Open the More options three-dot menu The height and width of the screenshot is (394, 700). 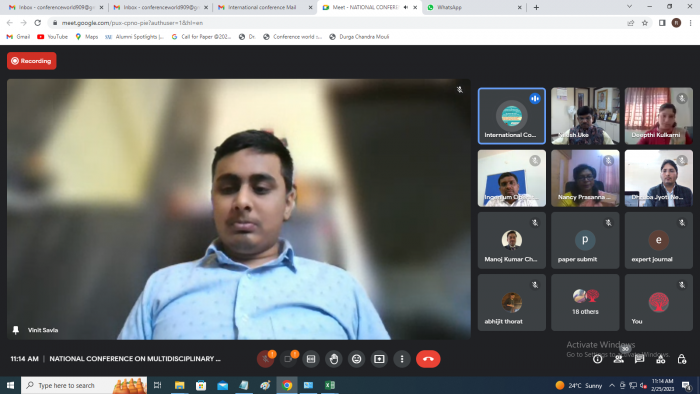[402, 359]
